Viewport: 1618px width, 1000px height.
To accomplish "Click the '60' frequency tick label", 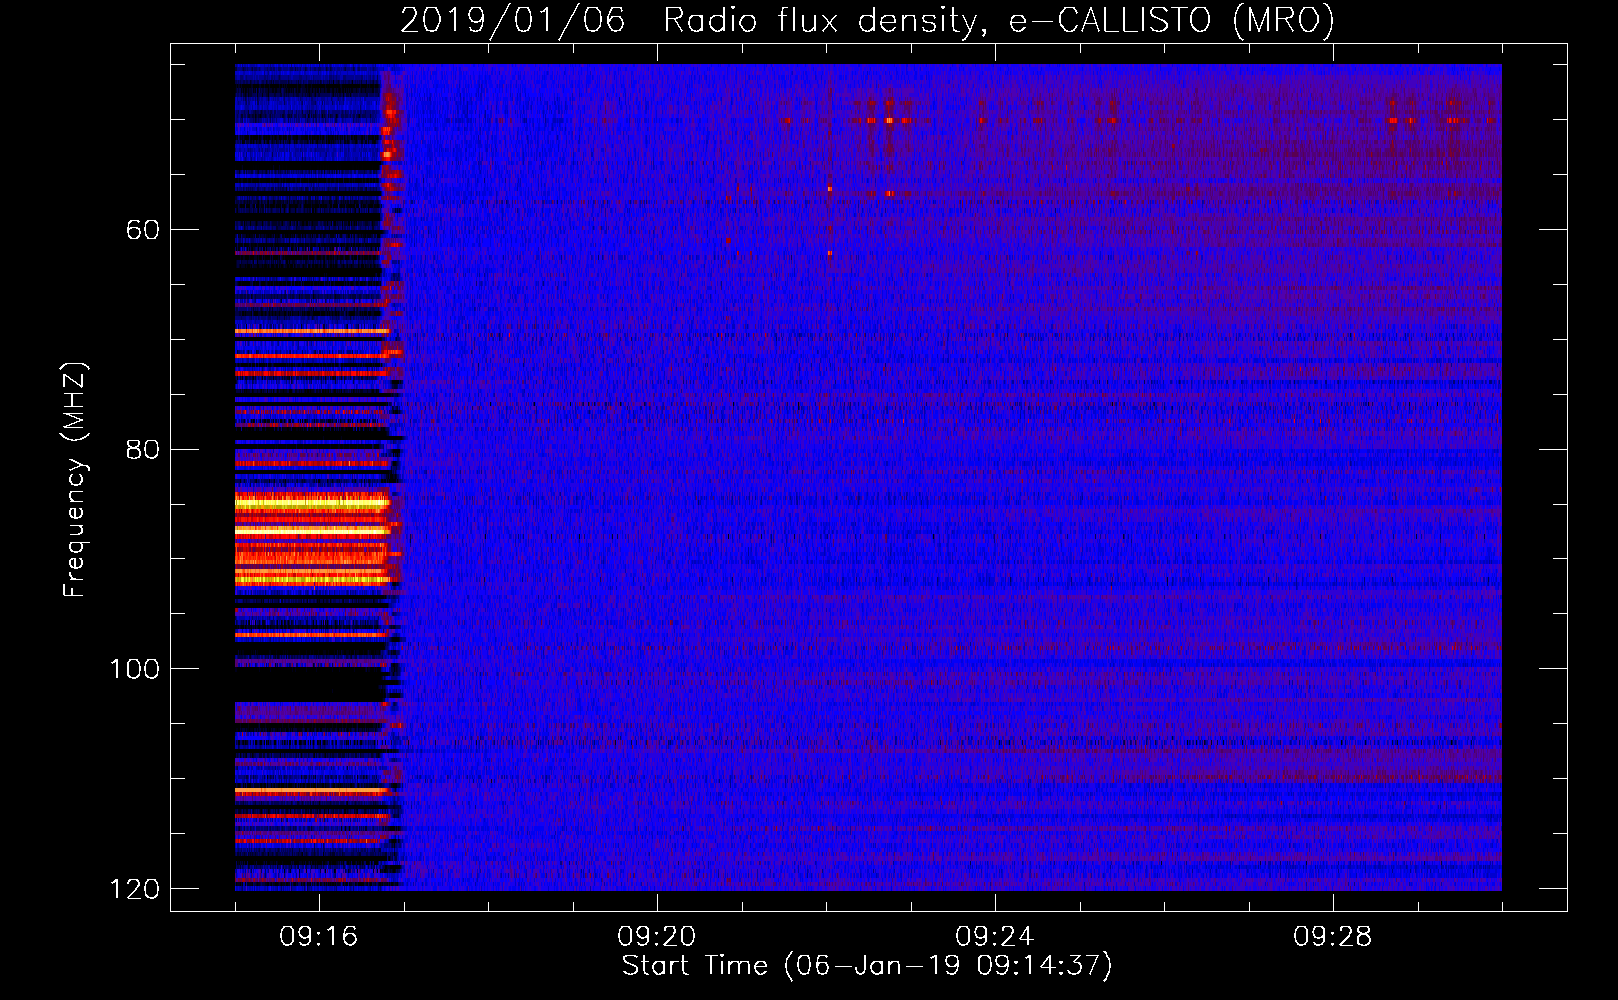I will [142, 230].
